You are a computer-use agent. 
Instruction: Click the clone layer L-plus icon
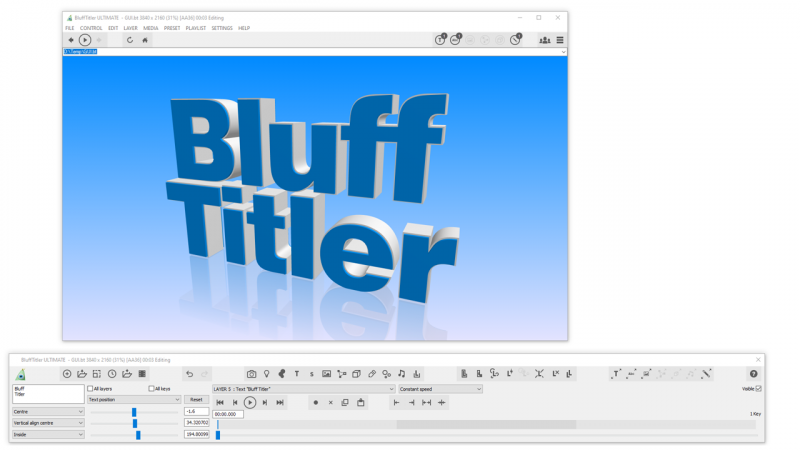point(510,373)
